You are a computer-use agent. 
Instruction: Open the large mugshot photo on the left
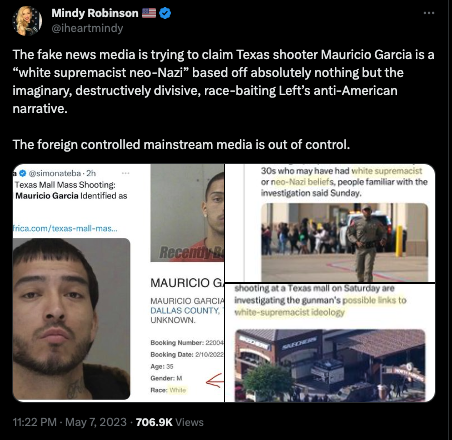71,319
